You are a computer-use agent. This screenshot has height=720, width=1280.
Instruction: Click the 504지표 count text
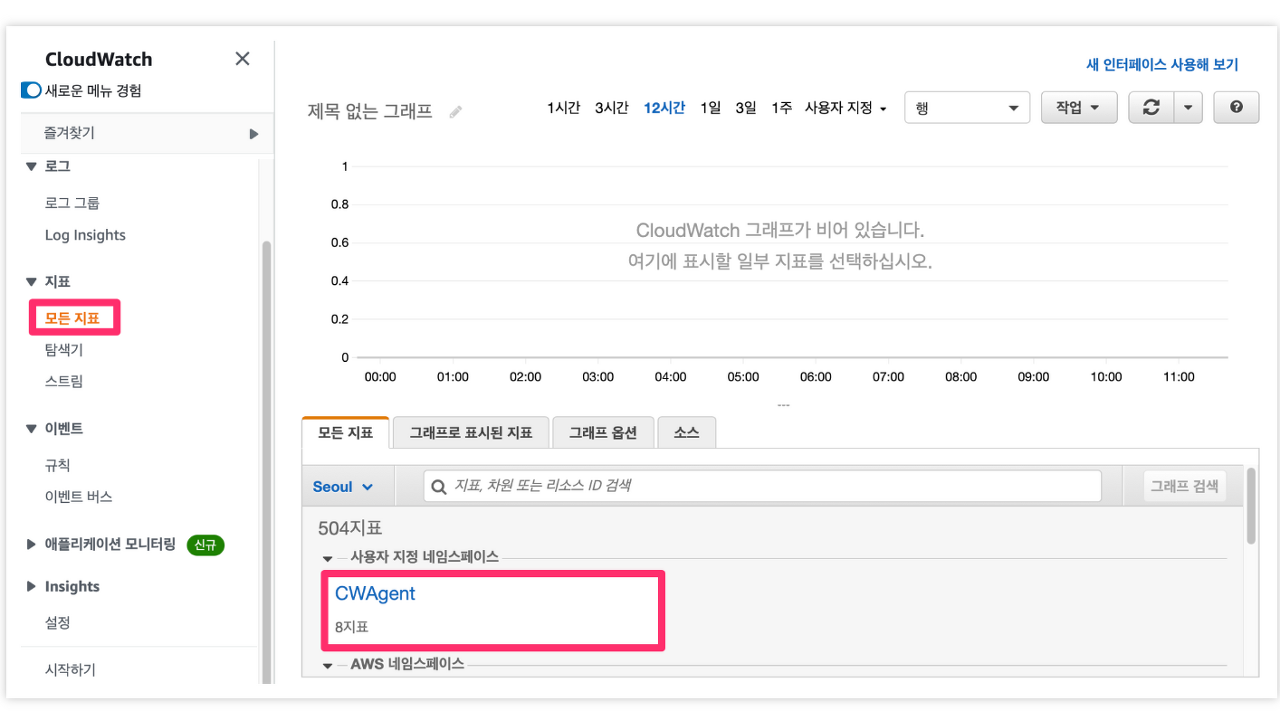[x=350, y=528]
